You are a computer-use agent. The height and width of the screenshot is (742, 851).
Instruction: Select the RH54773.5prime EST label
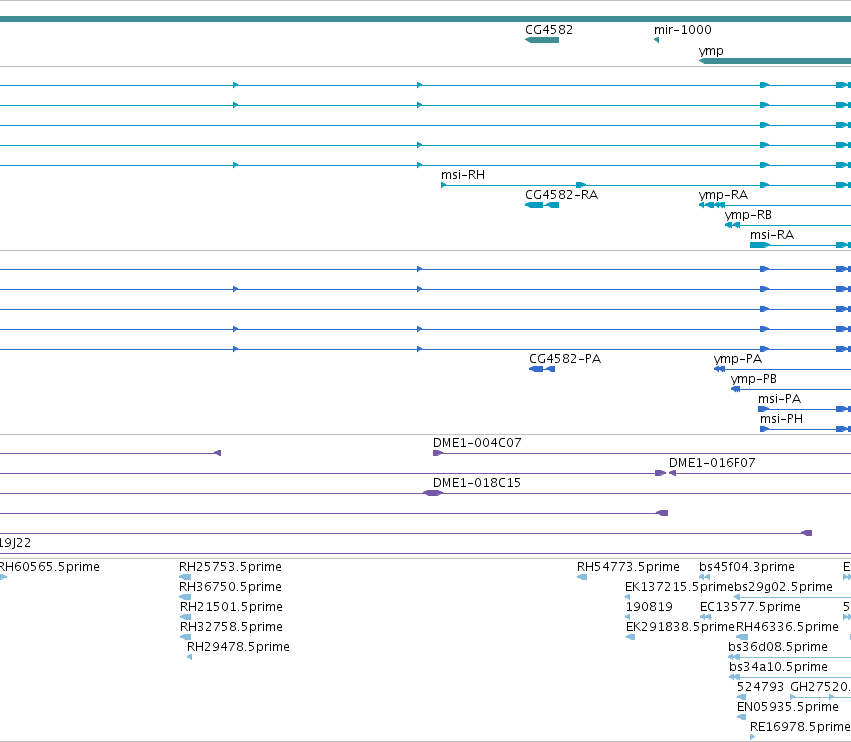pos(628,567)
